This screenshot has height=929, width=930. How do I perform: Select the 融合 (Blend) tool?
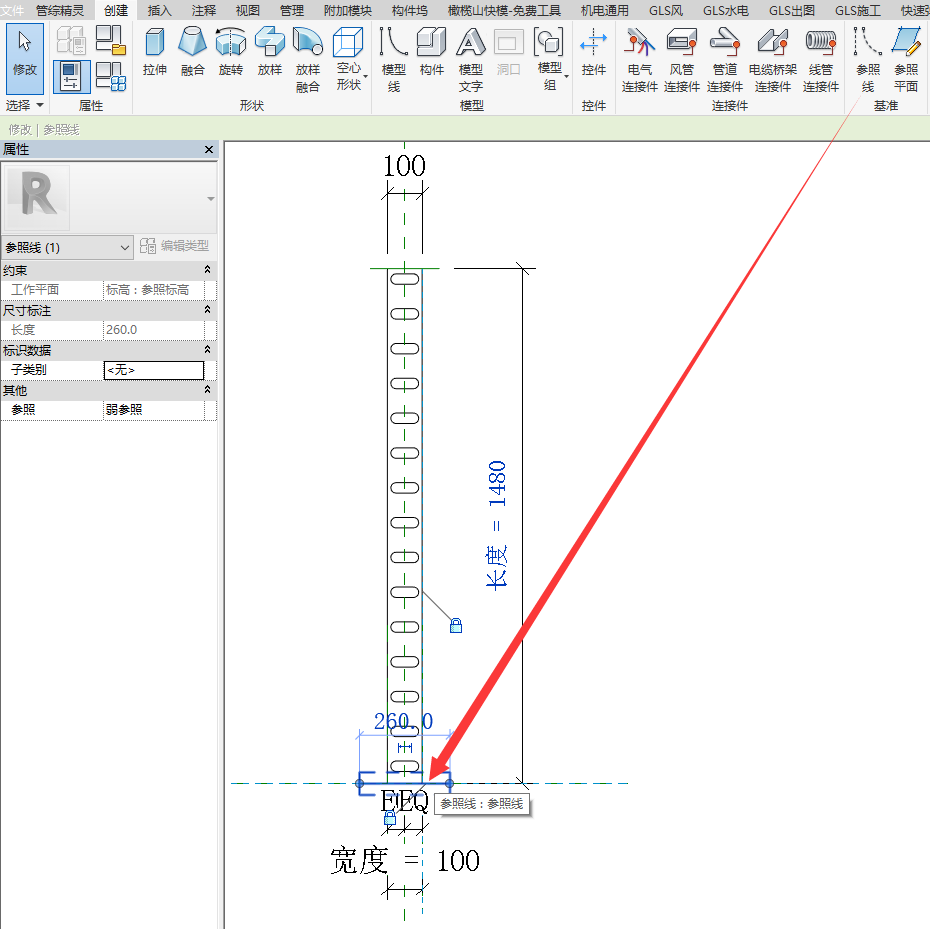point(193,52)
